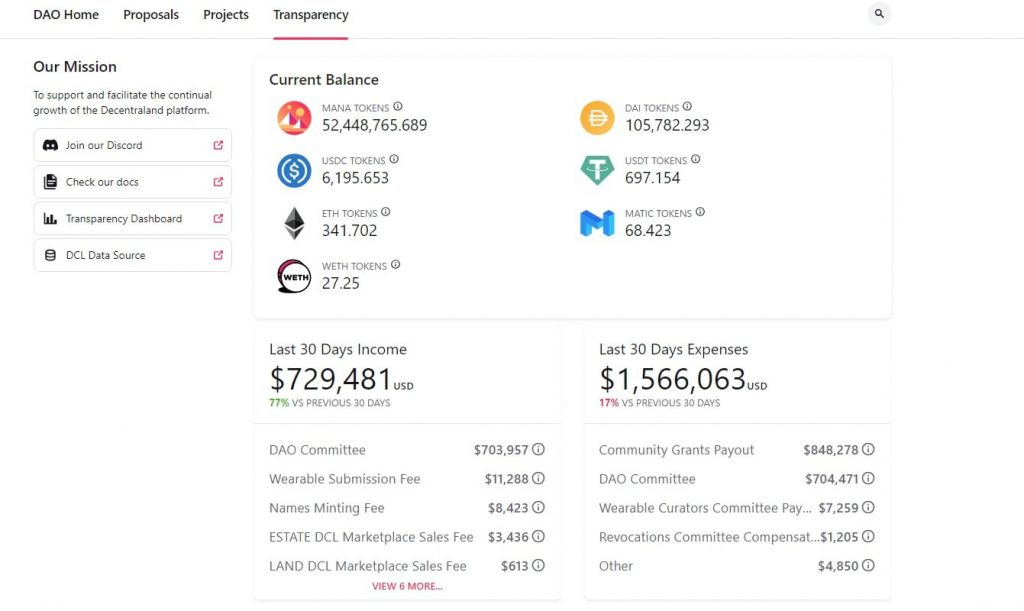Open the search magnifier icon
Viewport: 1024px width, 611px height.
pyautogui.click(x=879, y=14)
